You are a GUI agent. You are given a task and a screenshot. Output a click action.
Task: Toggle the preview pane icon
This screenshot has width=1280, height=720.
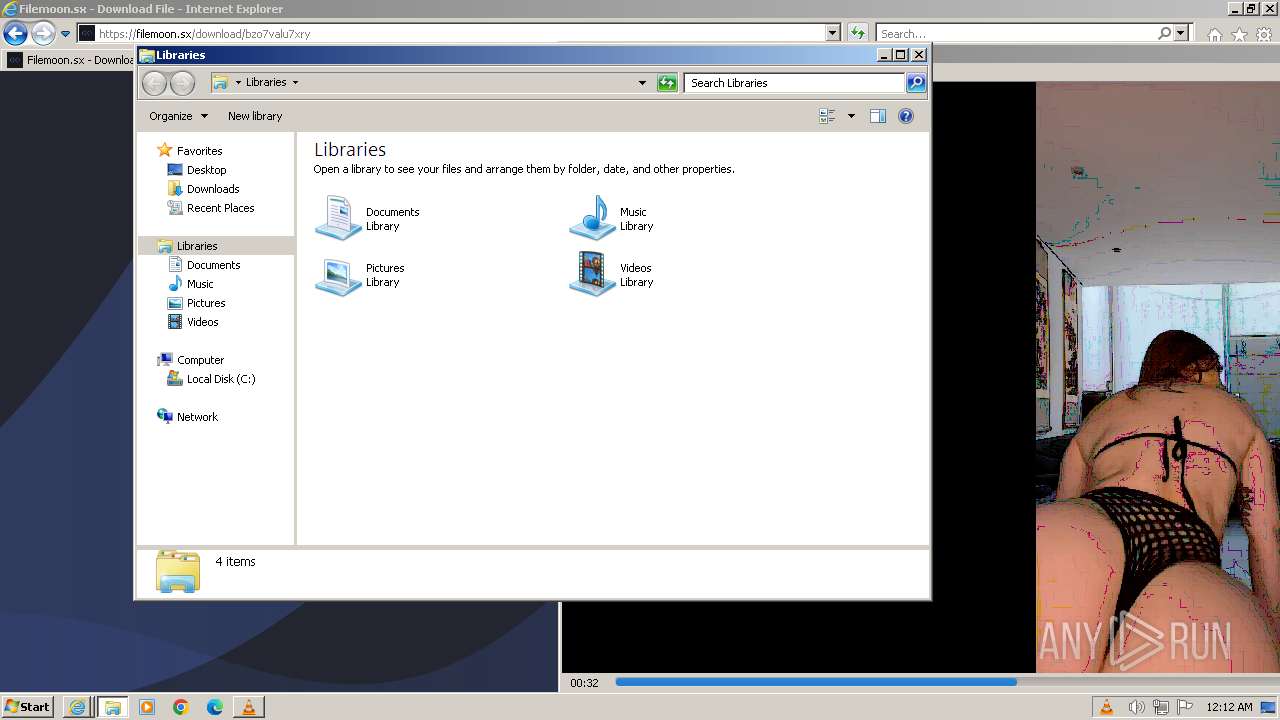877,116
